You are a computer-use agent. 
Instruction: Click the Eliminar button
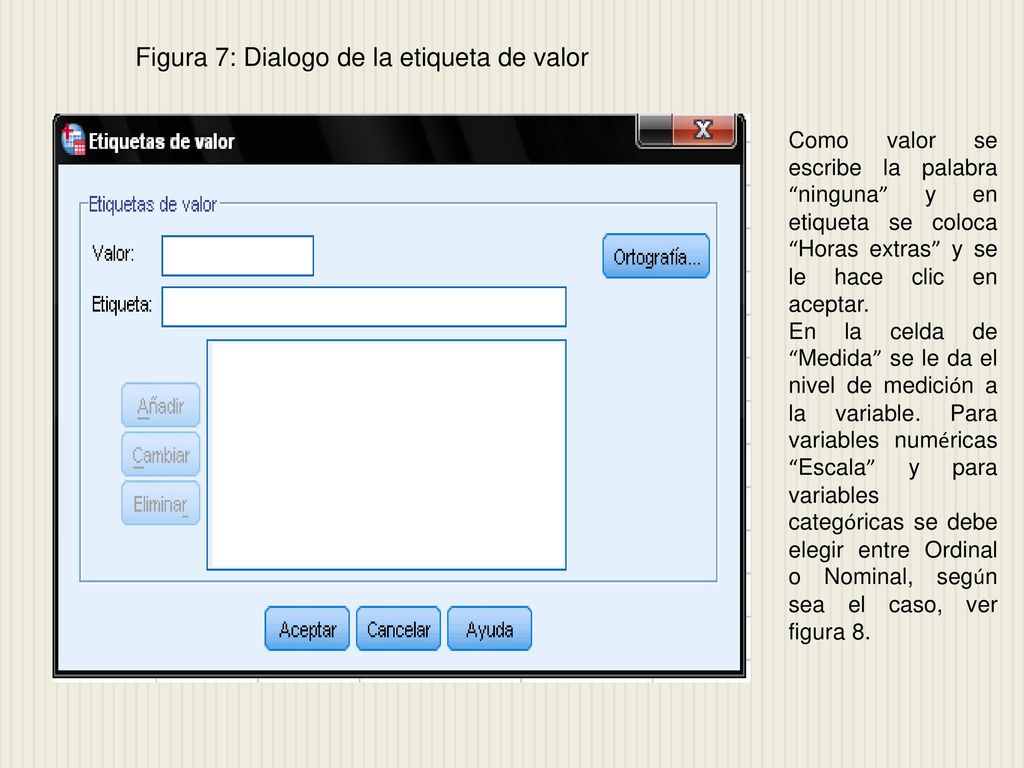point(161,503)
